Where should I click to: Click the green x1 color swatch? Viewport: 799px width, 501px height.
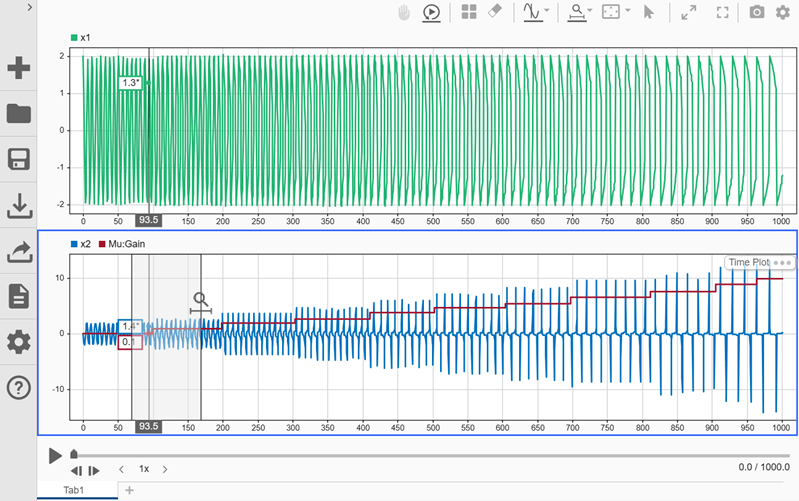tap(74, 38)
